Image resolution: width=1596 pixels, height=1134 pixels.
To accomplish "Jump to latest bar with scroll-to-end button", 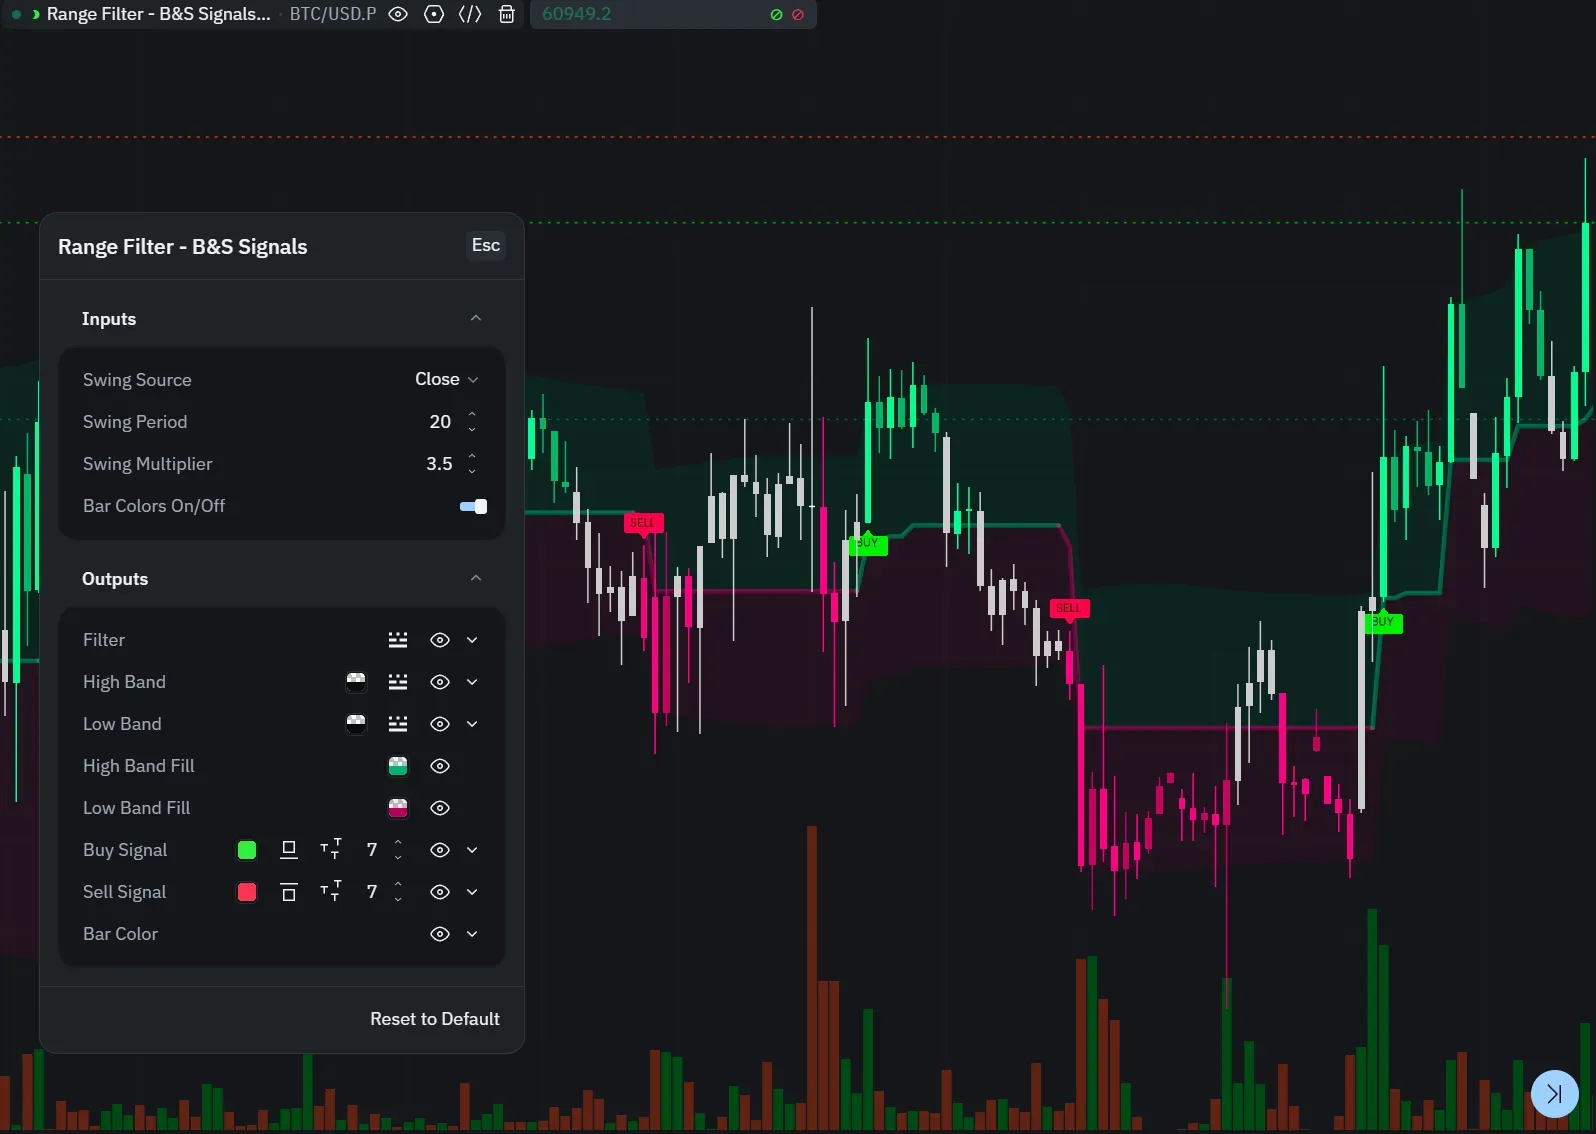I will 1554,1093.
